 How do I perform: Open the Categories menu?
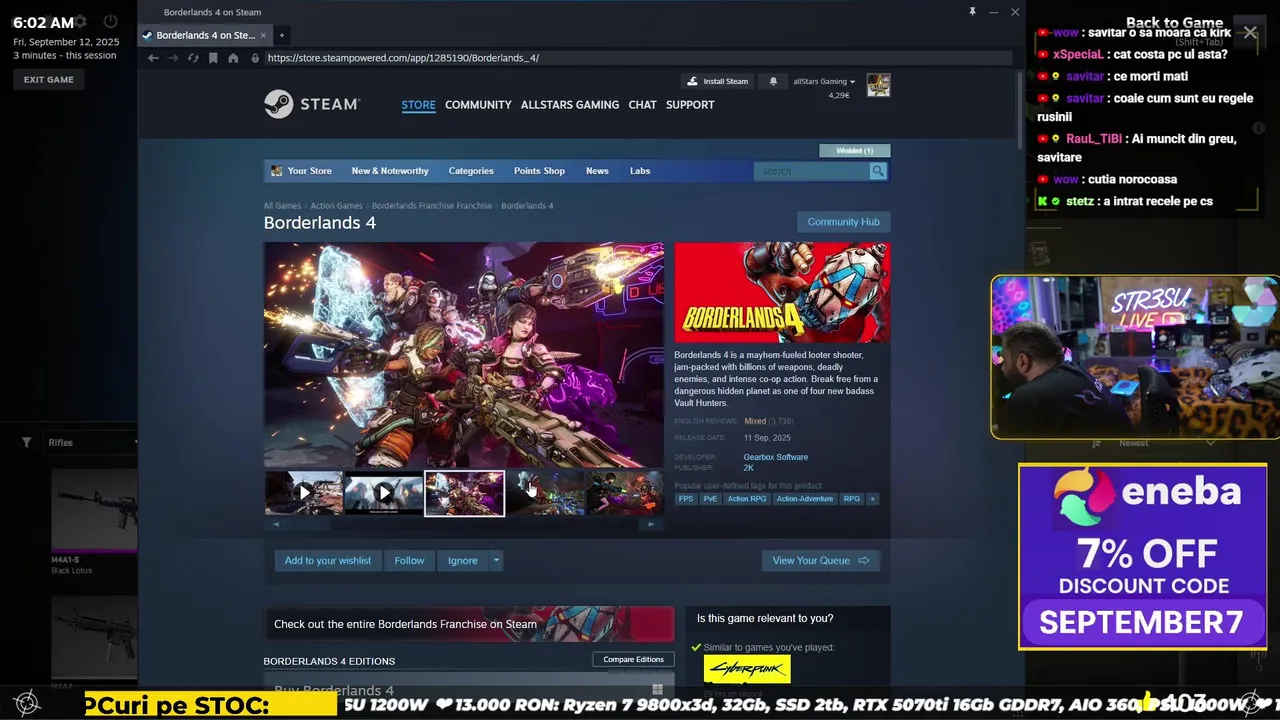(x=471, y=171)
